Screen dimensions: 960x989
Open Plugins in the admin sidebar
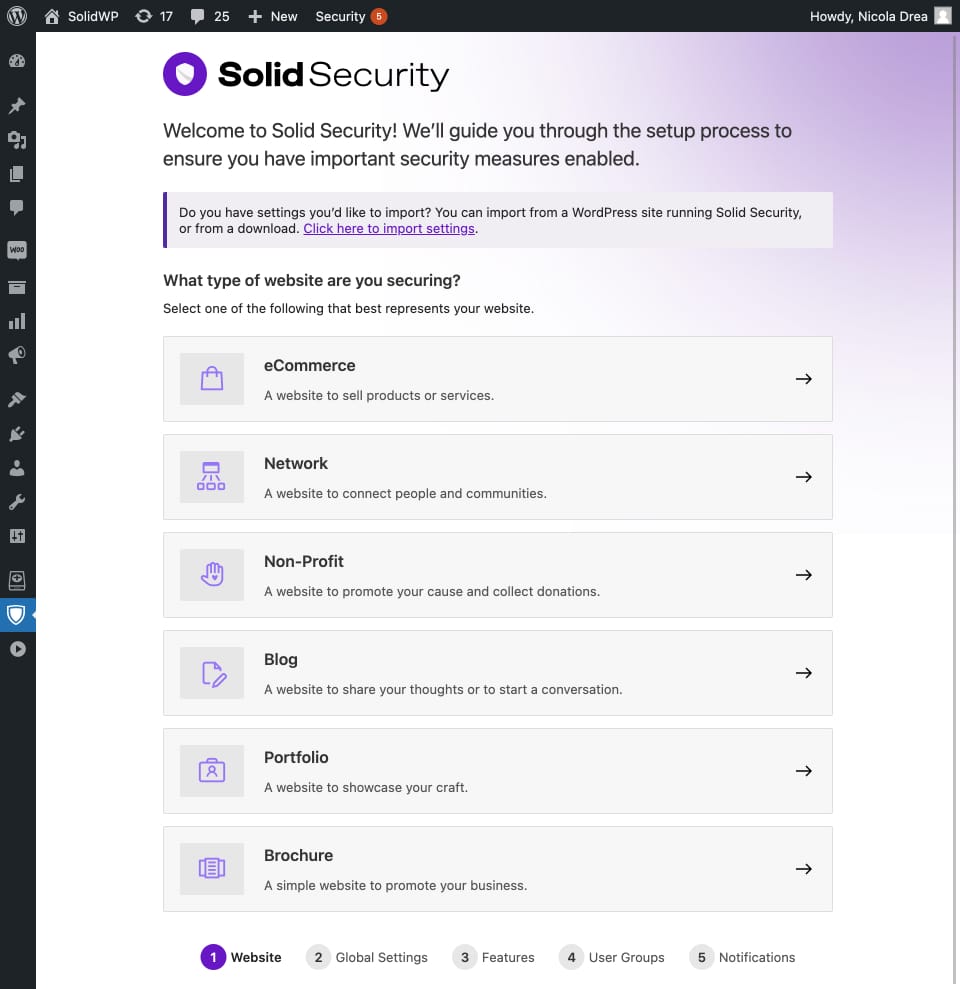click(16, 434)
